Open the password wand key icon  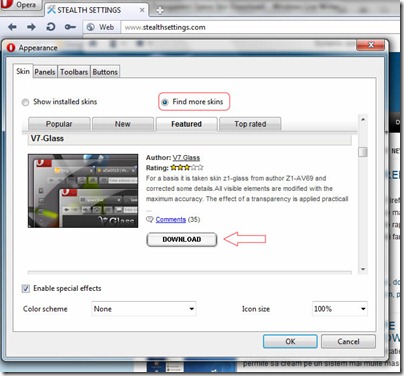click(x=70, y=27)
